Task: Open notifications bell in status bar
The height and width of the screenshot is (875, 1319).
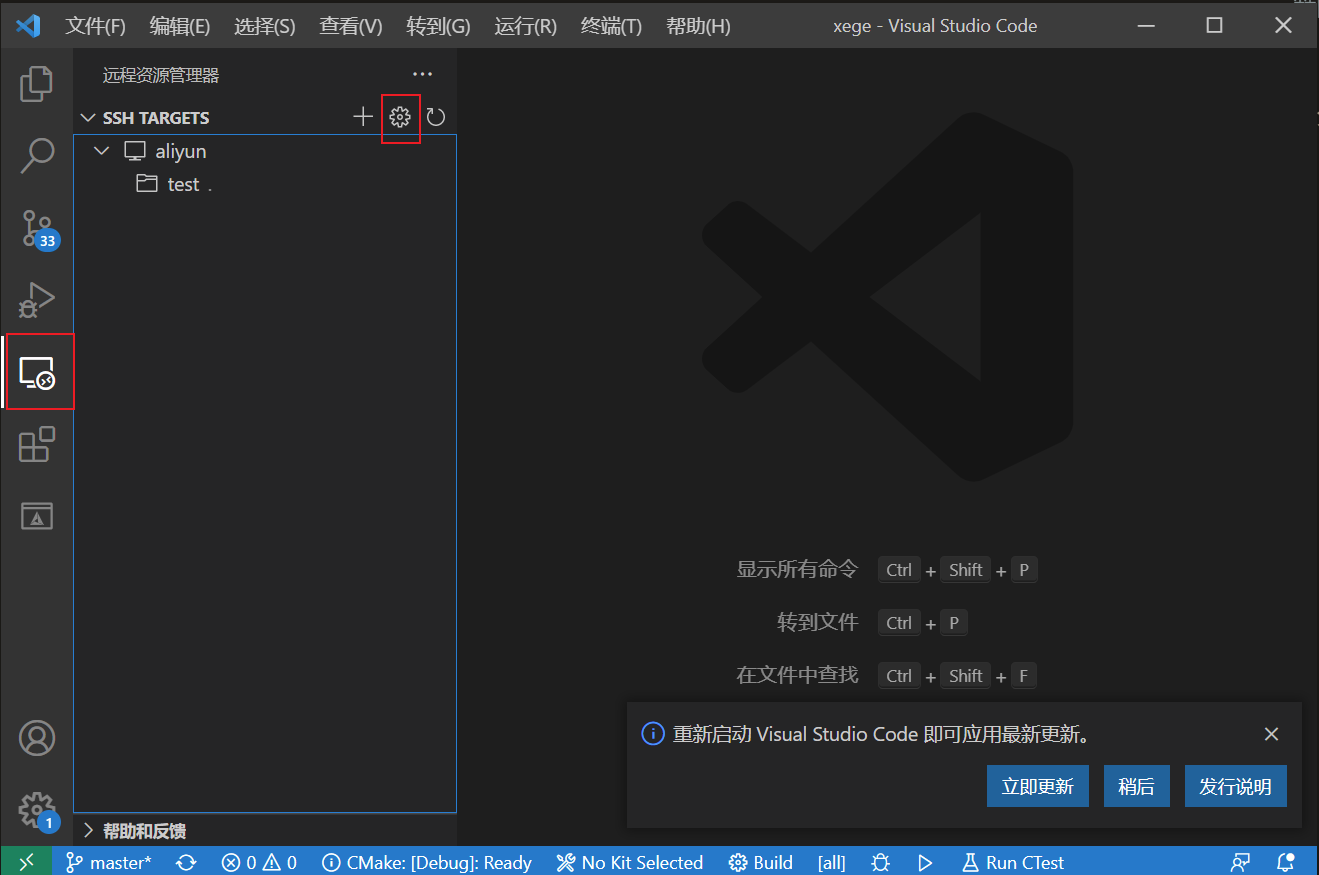Action: pos(1286,862)
